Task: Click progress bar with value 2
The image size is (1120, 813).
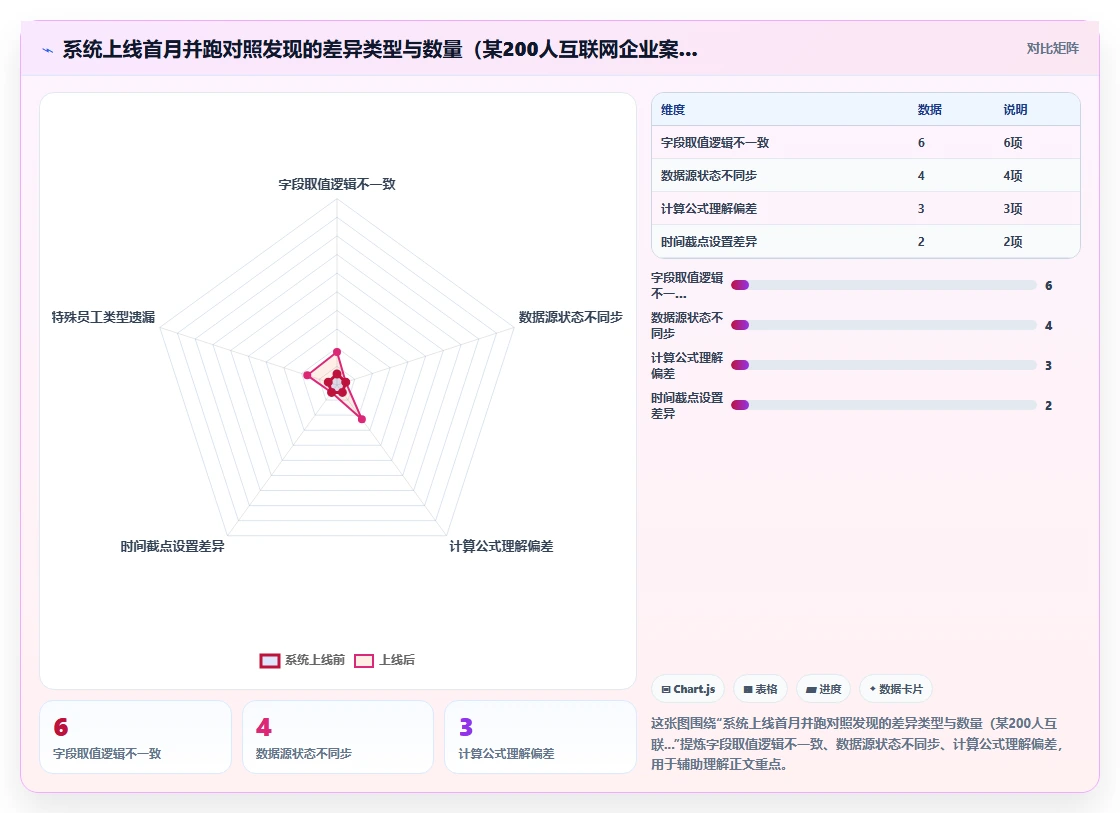Action: (x=884, y=405)
